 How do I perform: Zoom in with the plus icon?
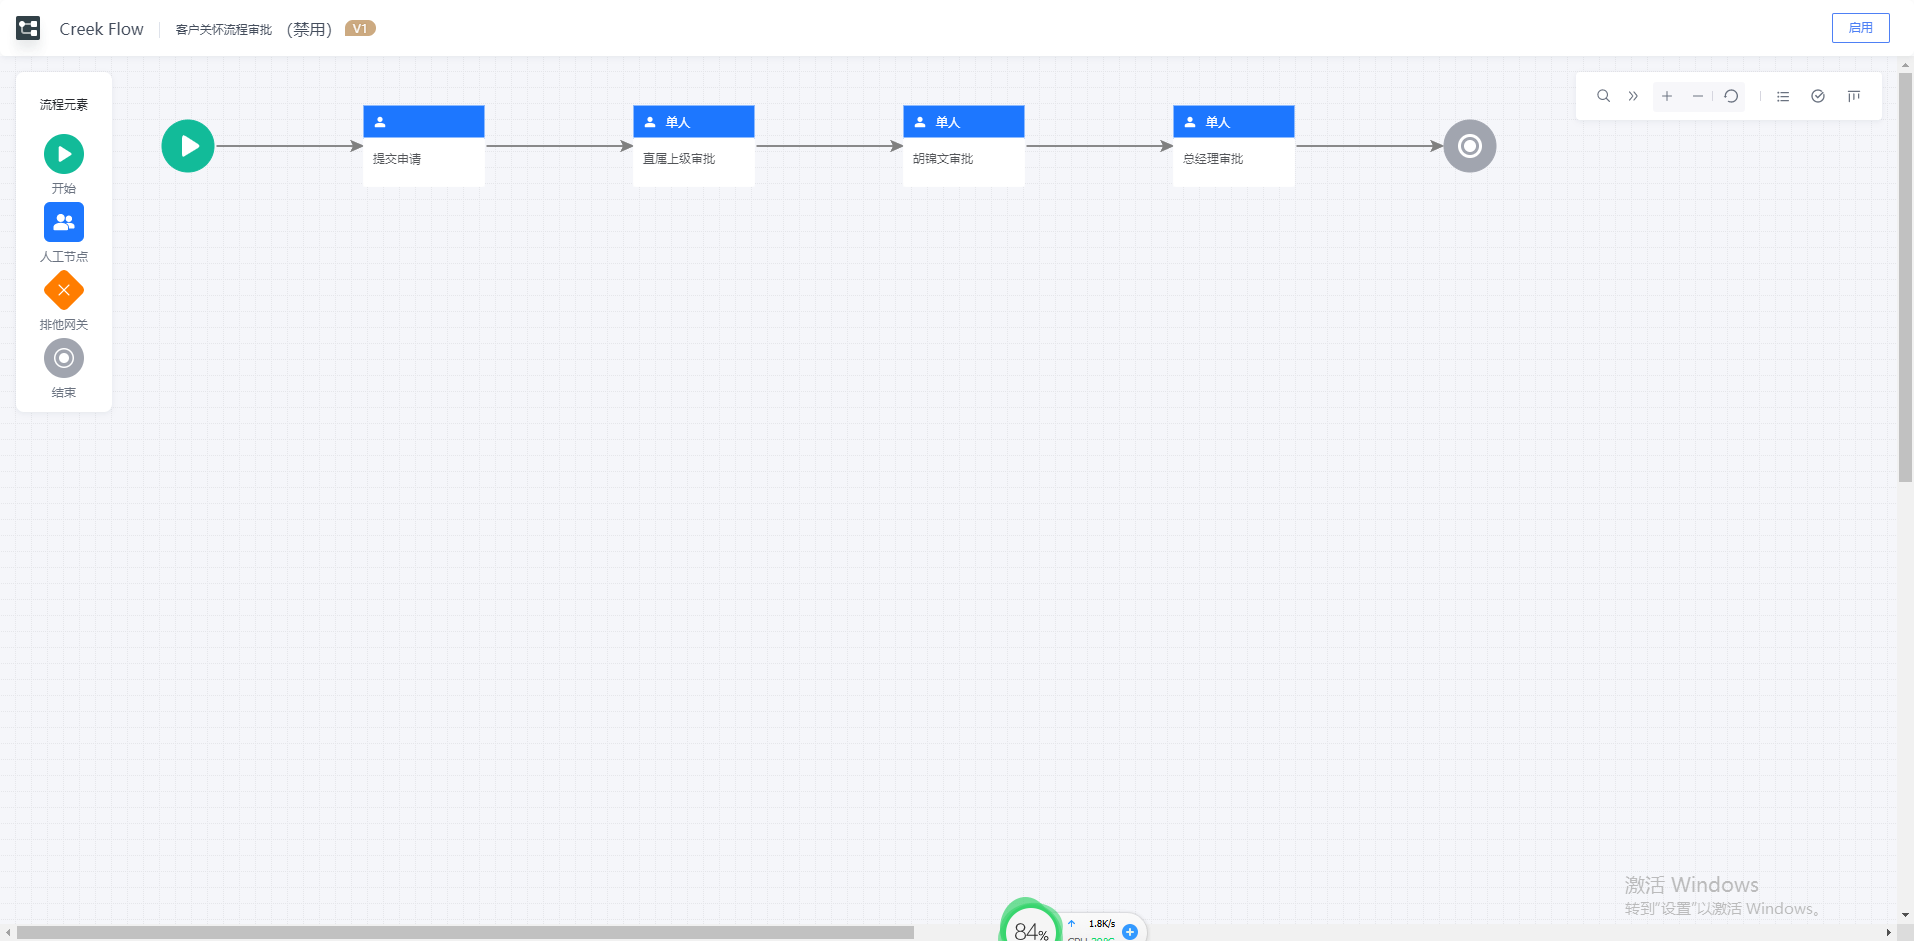click(x=1667, y=96)
